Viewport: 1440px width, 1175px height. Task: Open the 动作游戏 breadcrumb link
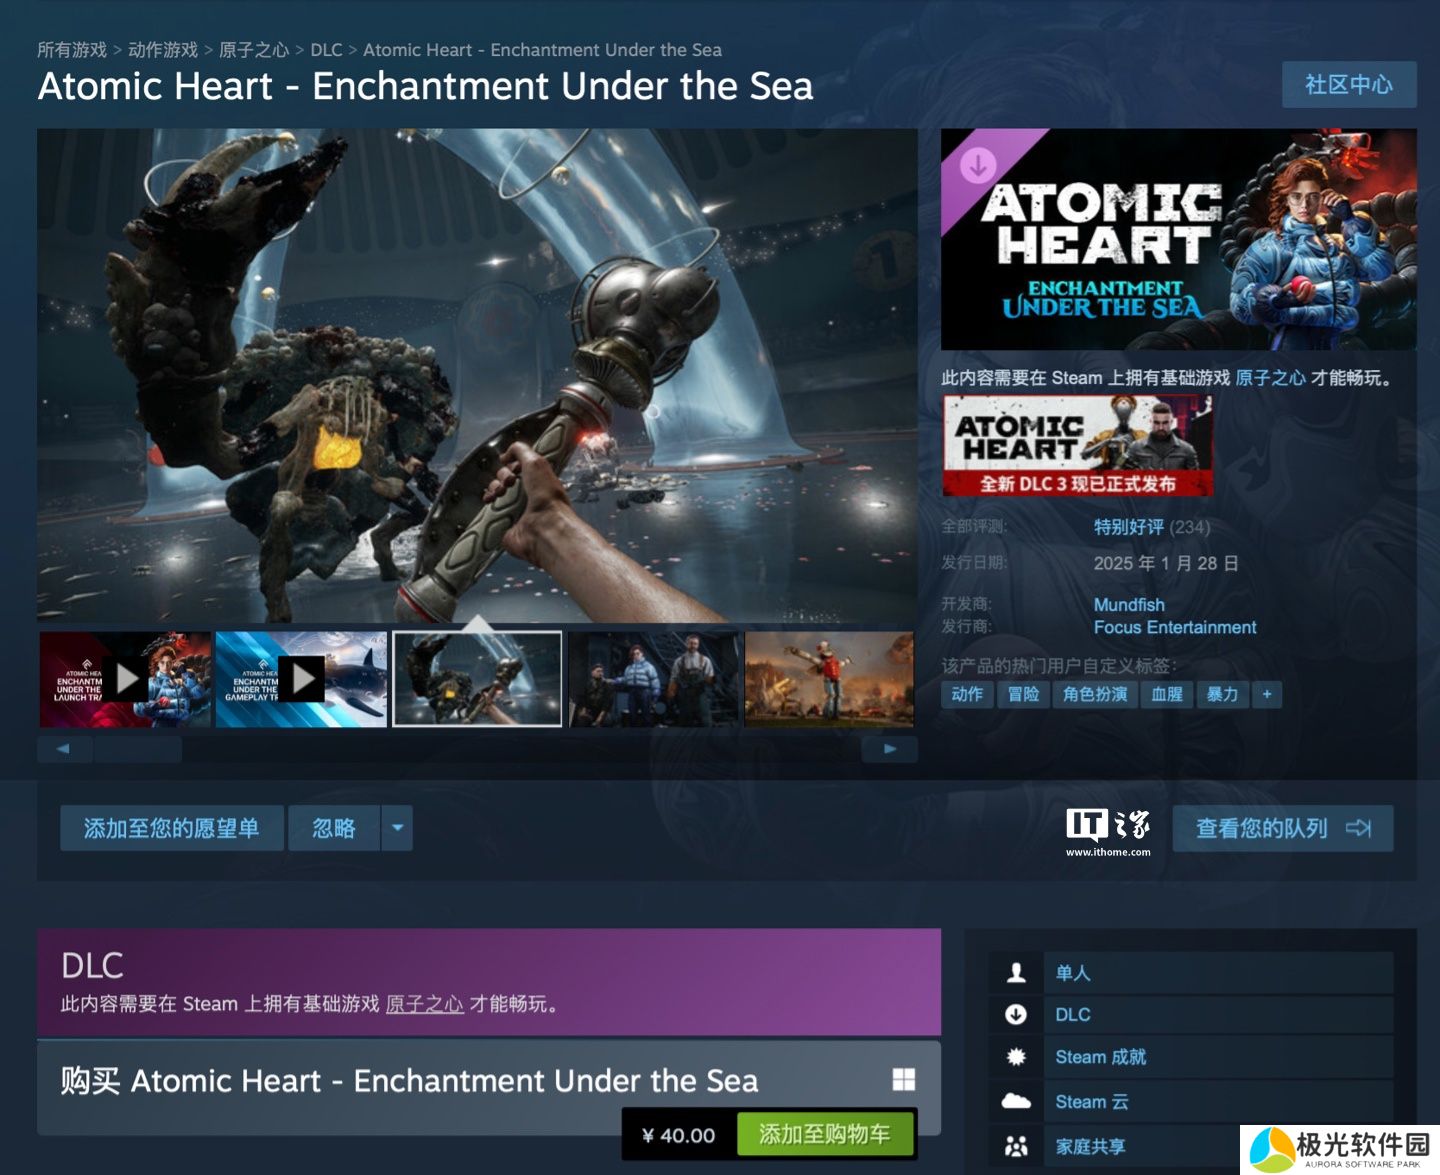tap(163, 50)
